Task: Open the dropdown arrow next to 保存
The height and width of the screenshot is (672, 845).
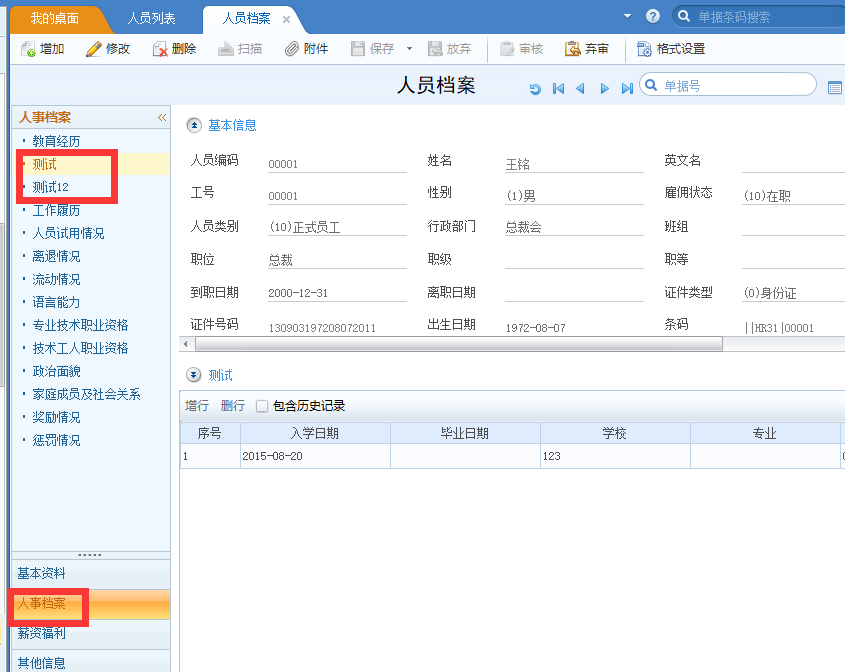Action: click(410, 49)
